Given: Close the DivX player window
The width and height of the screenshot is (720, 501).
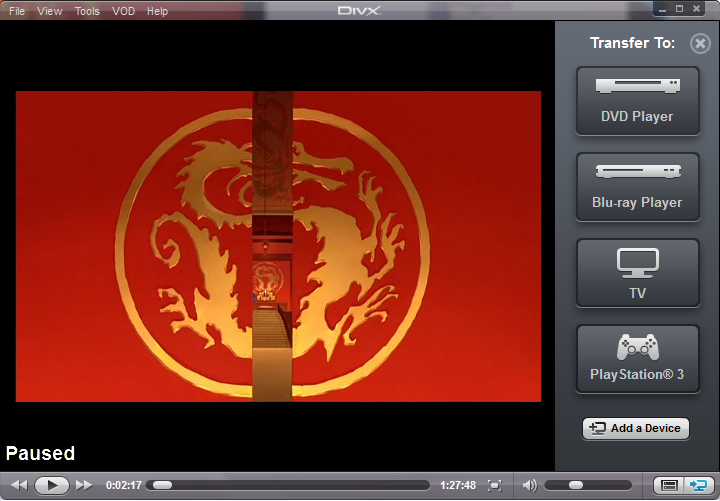Looking at the screenshot, I should click(697, 9).
